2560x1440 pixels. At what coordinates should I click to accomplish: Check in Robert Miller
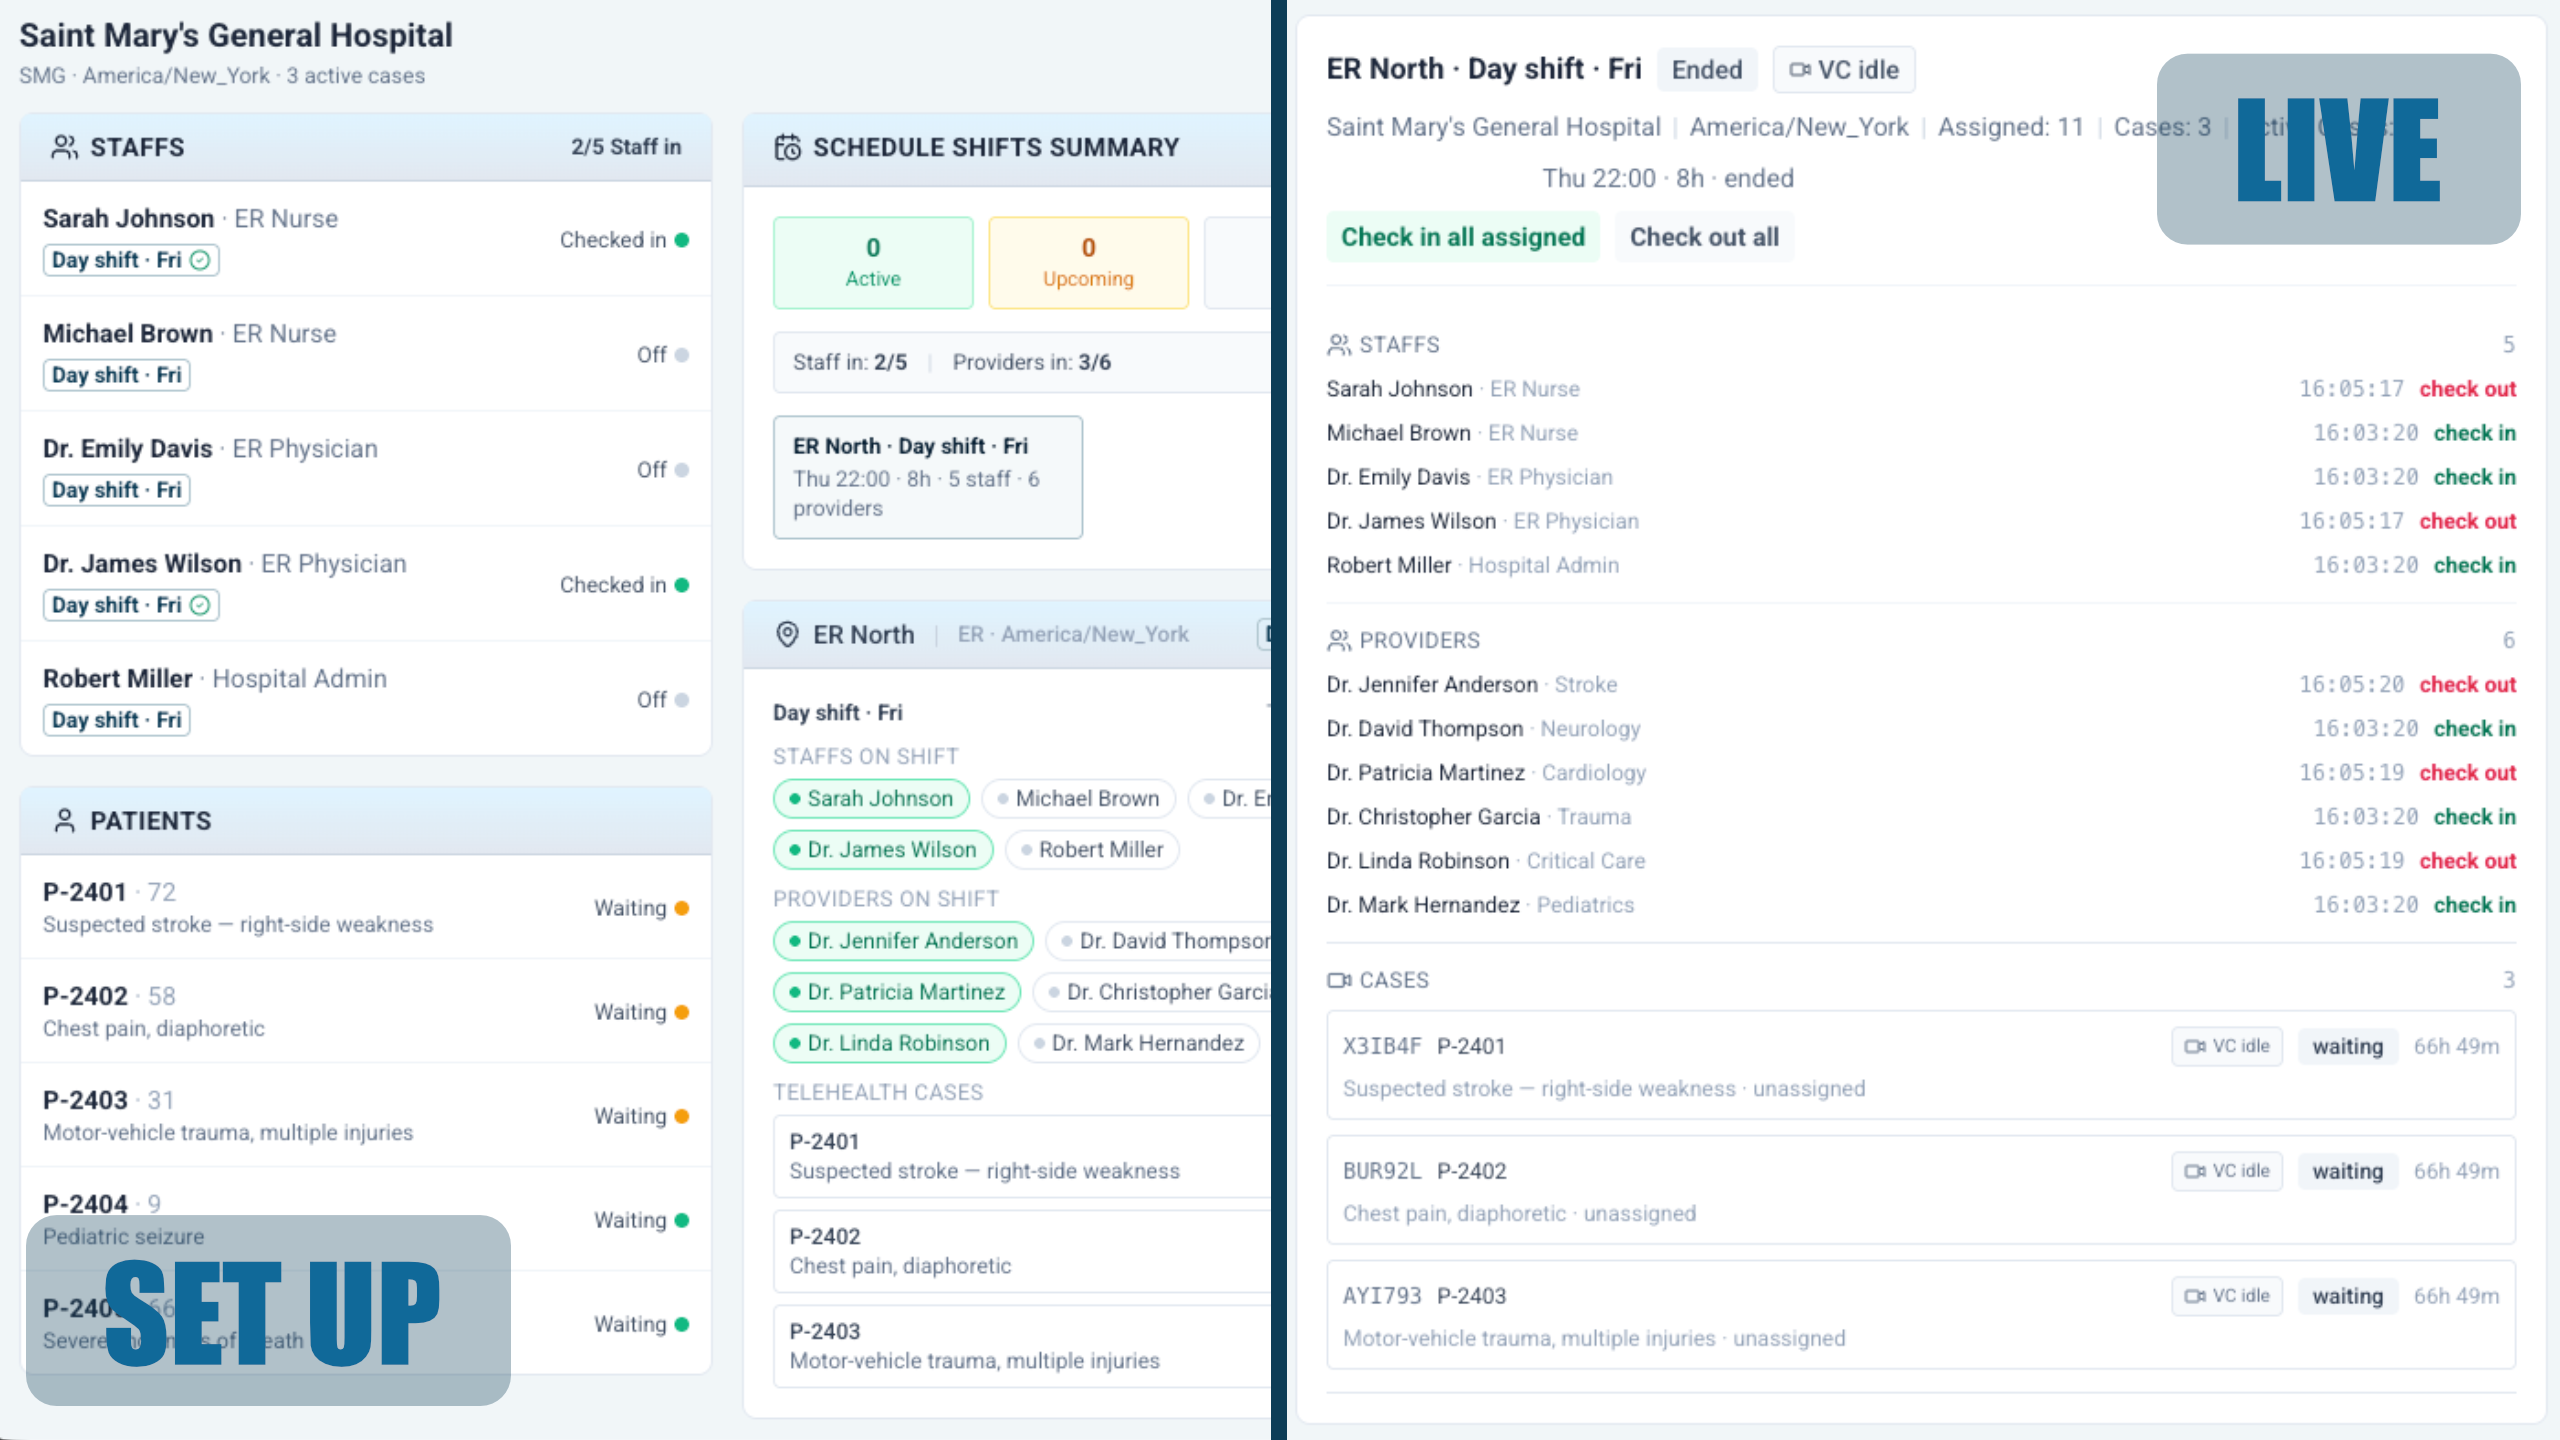2474,565
